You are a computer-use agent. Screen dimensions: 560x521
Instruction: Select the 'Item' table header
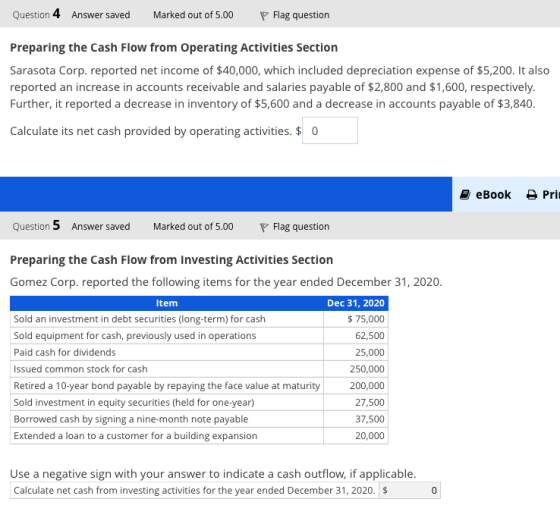point(167,303)
